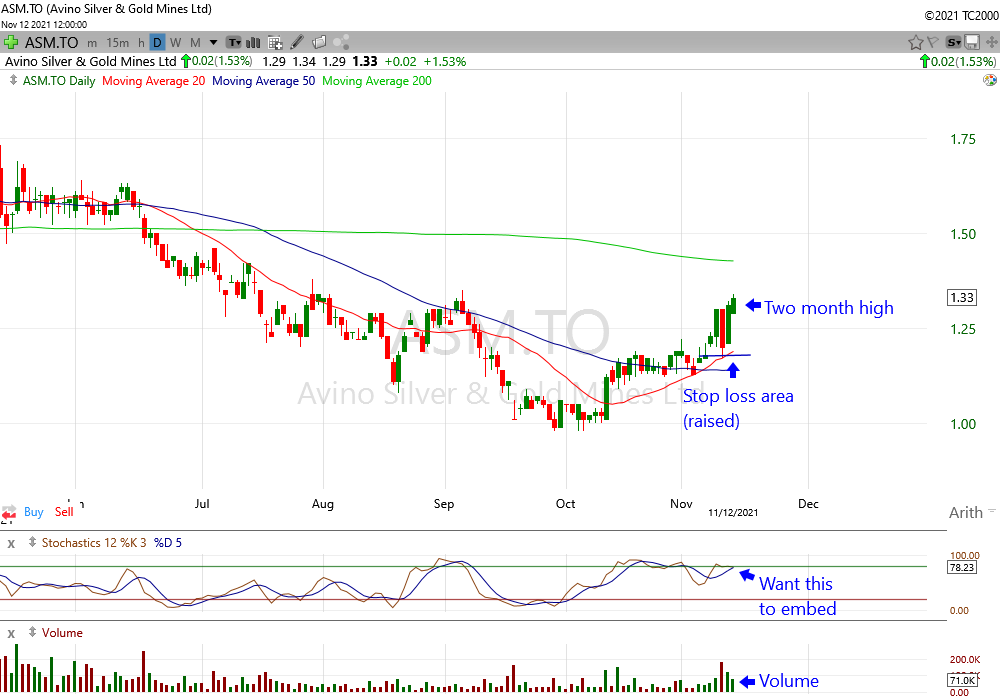
Task: Click the 1.50 price axis label
Action: pos(963,234)
